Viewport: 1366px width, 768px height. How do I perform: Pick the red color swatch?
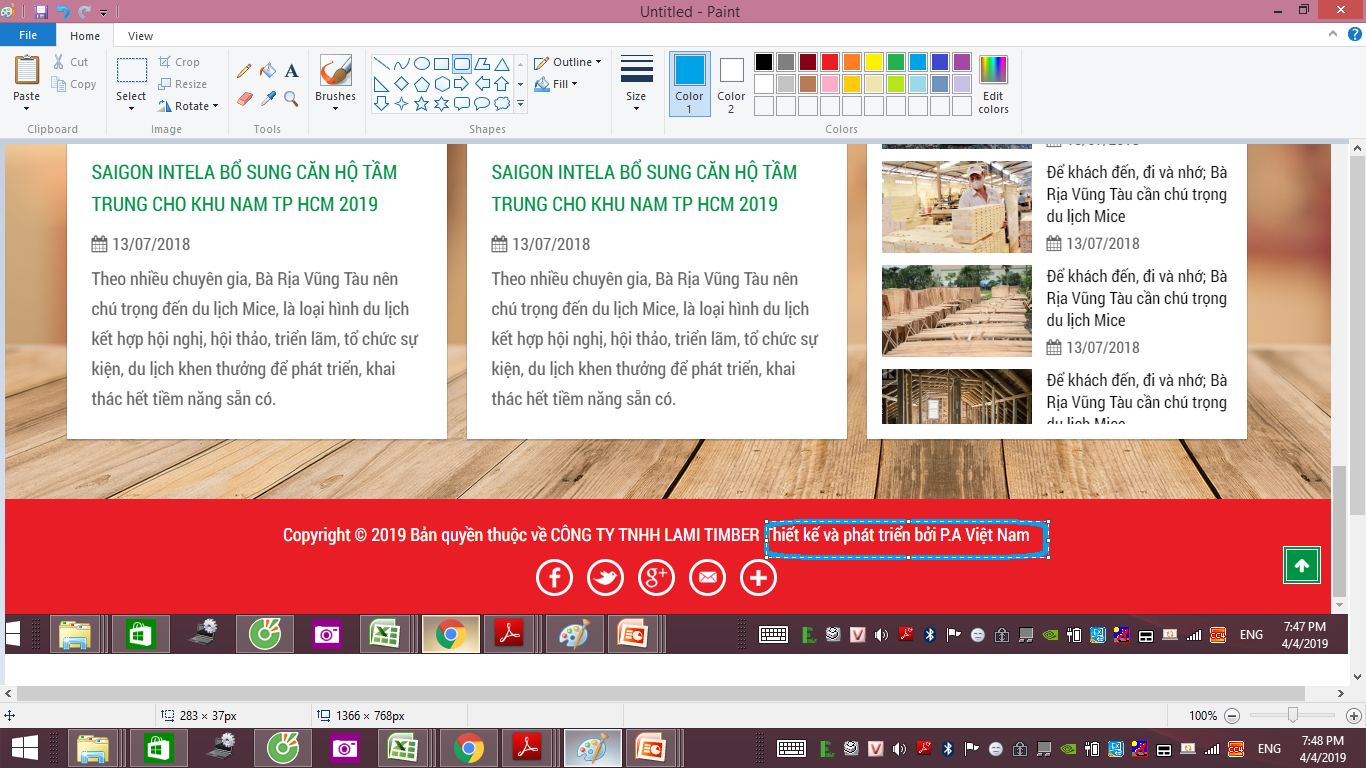point(830,62)
